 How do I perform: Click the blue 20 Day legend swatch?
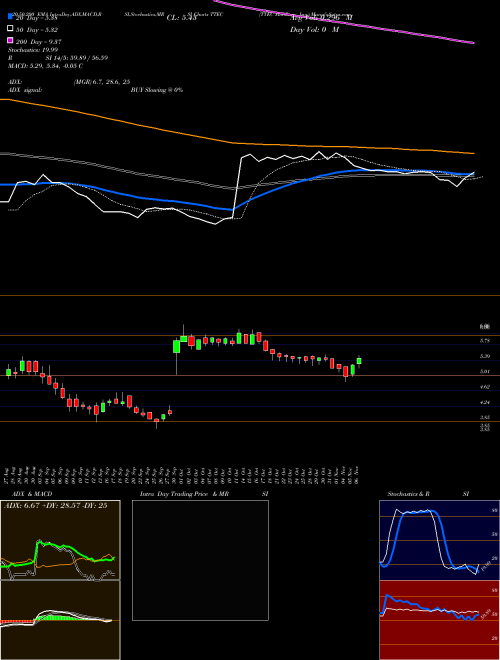[10, 16]
